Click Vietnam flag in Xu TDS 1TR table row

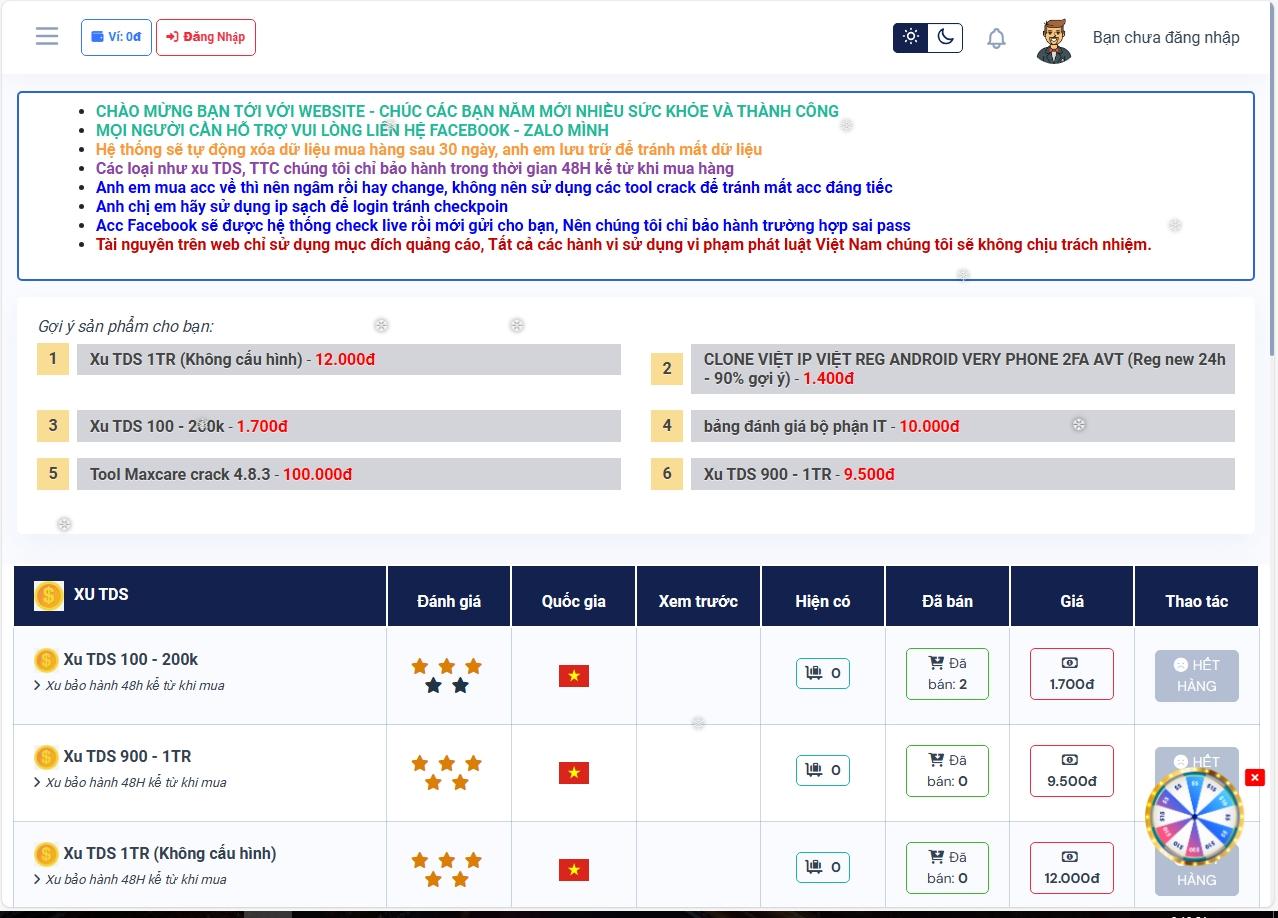[574, 870]
